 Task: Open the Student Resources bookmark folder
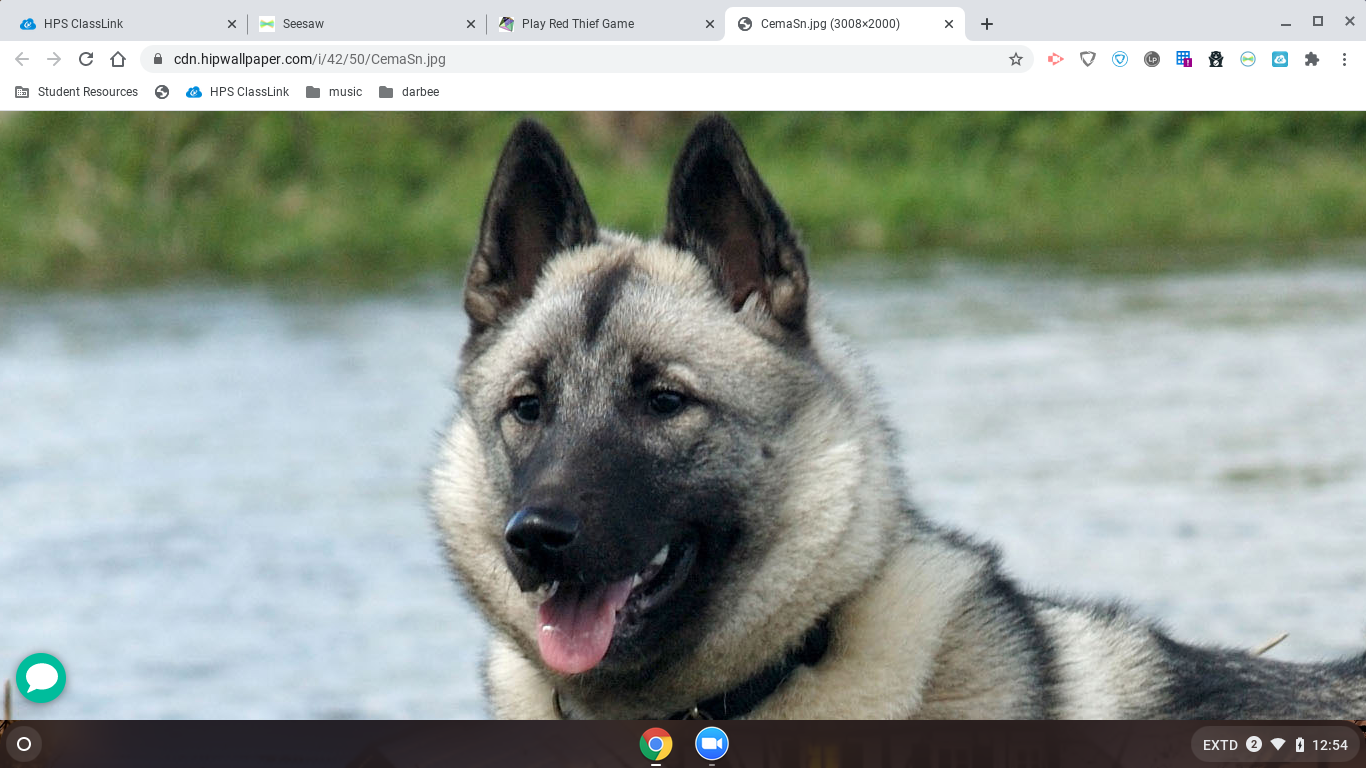click(77, 92)
